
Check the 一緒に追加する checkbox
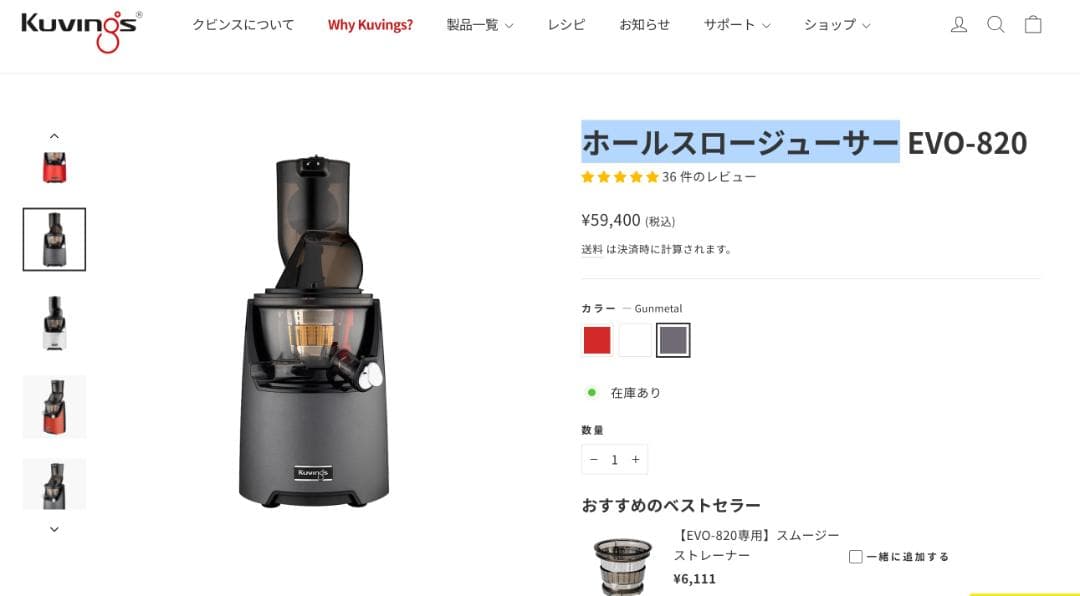(x=855, y=557)
